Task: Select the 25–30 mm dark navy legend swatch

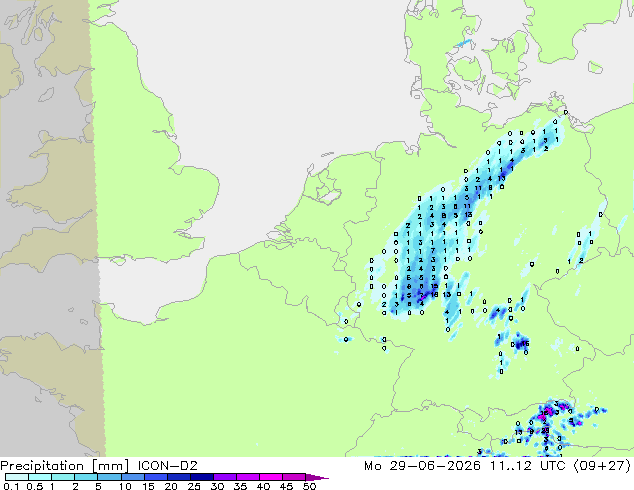Action: pyautogui.click(x=202, y=477)
